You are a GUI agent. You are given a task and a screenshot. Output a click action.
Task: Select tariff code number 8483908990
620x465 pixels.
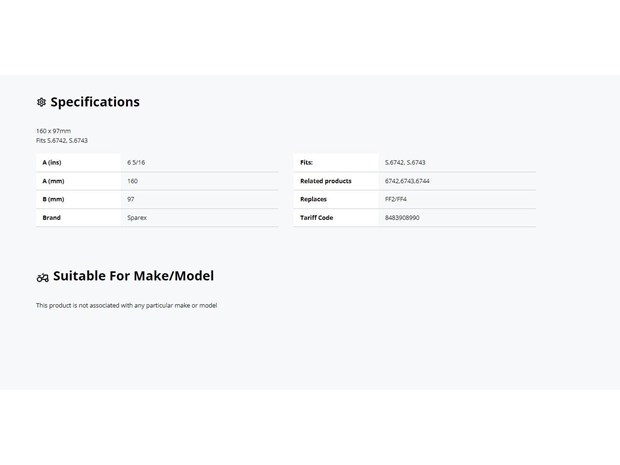[402, 218]
